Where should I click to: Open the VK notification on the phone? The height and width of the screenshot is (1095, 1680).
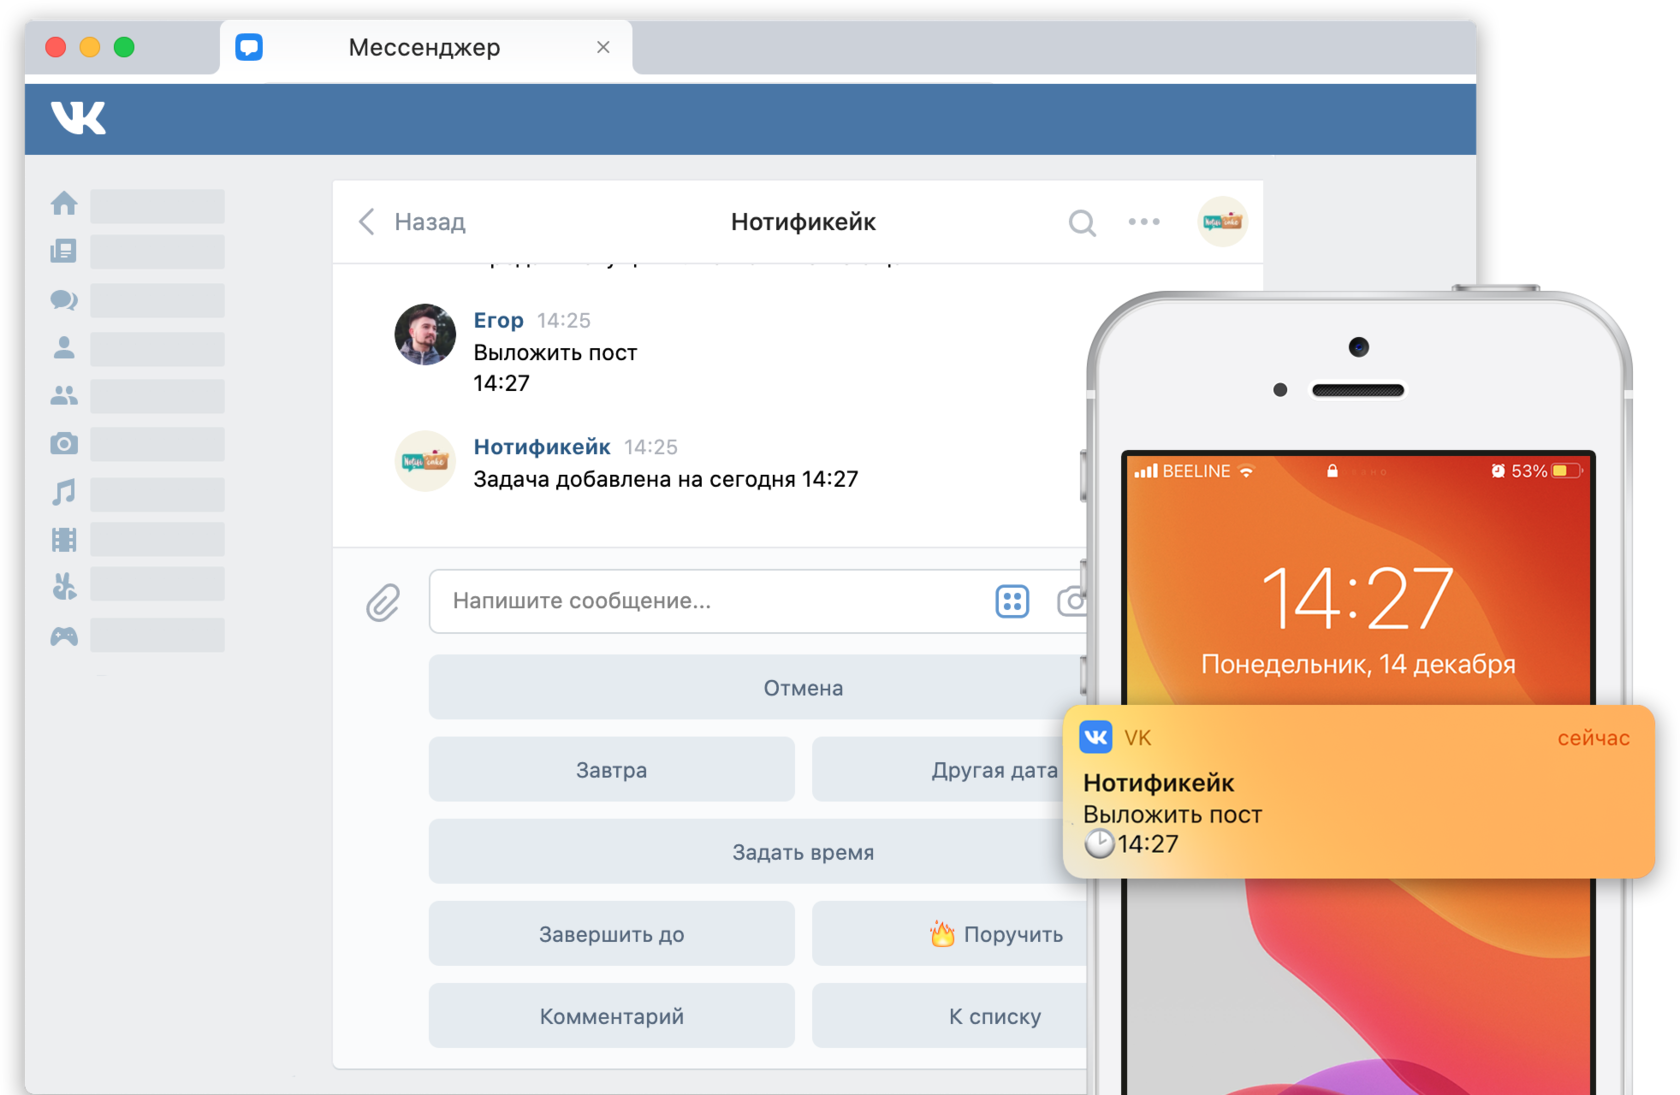pyautogui.click(x=1358, y=792)
